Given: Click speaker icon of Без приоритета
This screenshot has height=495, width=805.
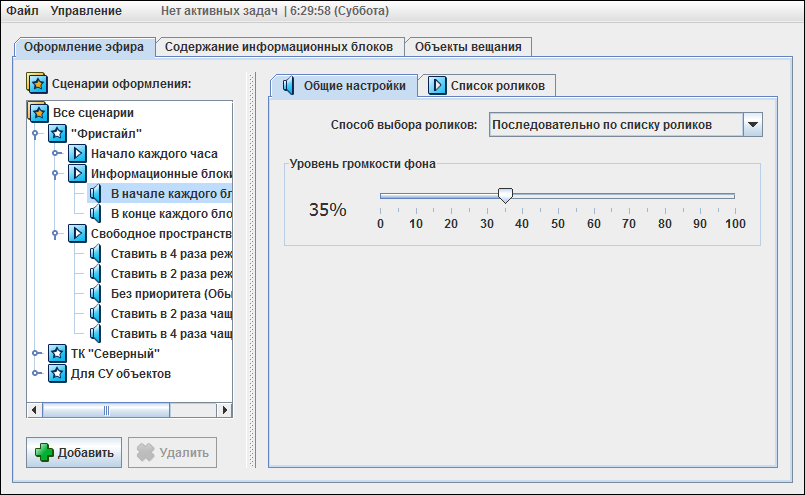Looking at the screenshot, I should (95, 294).
